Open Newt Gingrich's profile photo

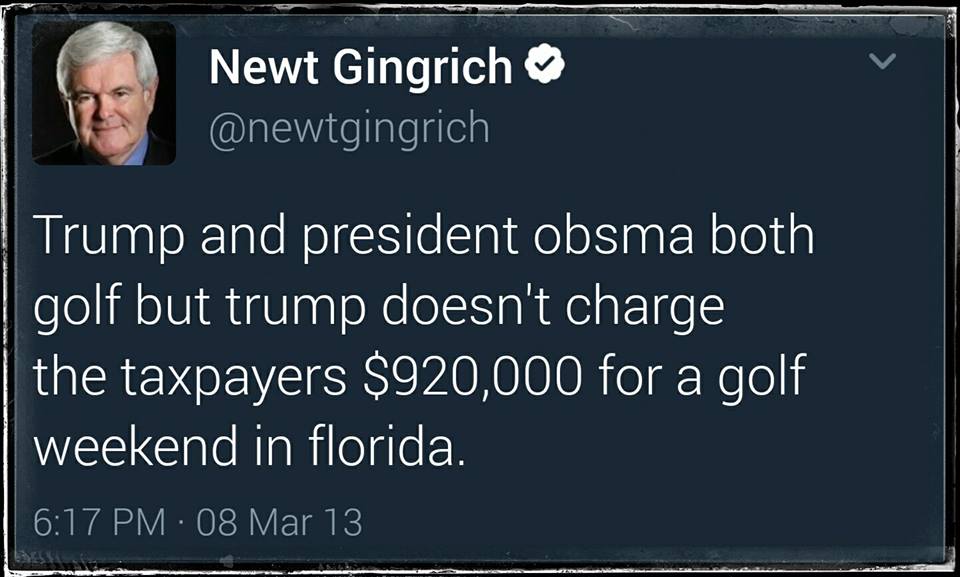[104, 93]
